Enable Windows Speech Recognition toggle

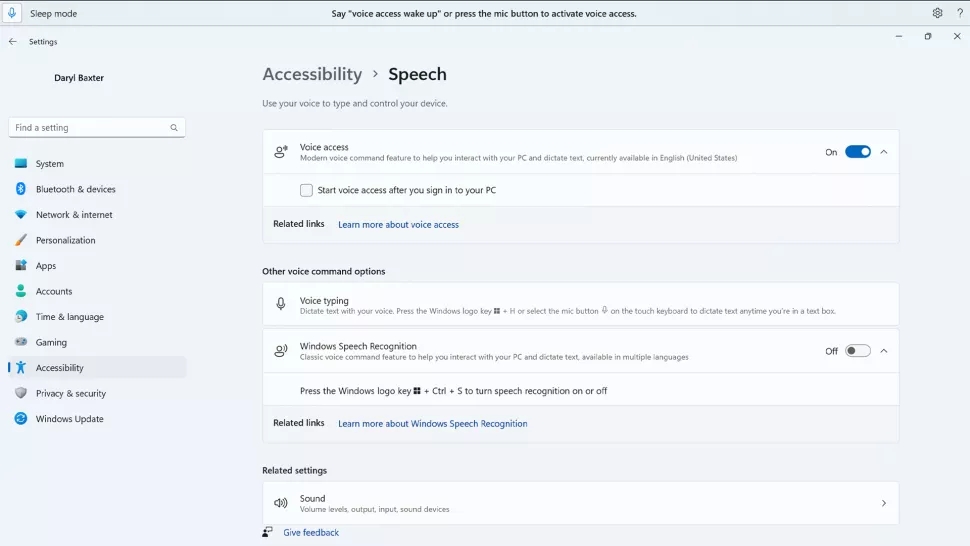(x=857, y=351)
